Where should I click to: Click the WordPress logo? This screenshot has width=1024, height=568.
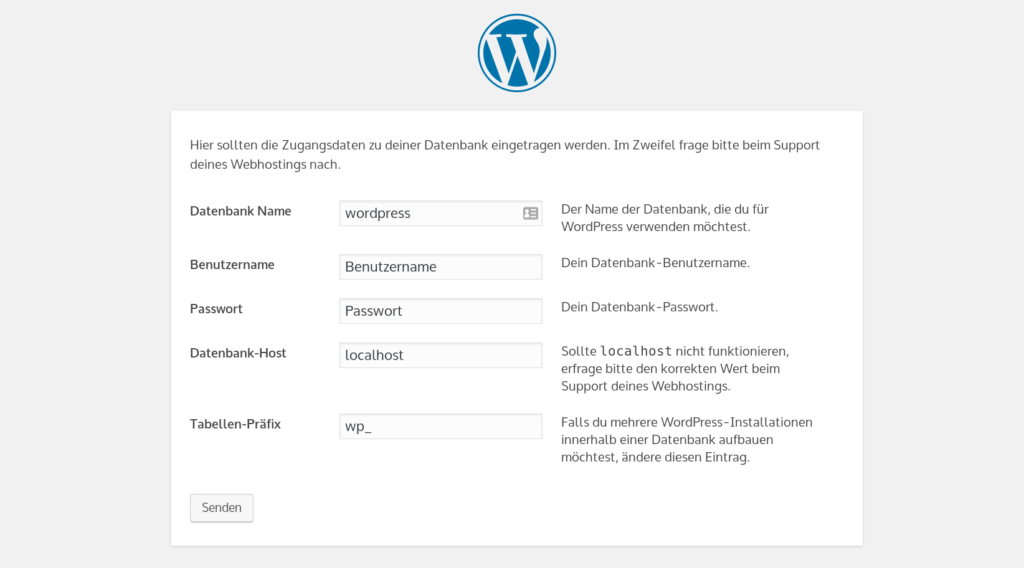(x=517, y=53)
